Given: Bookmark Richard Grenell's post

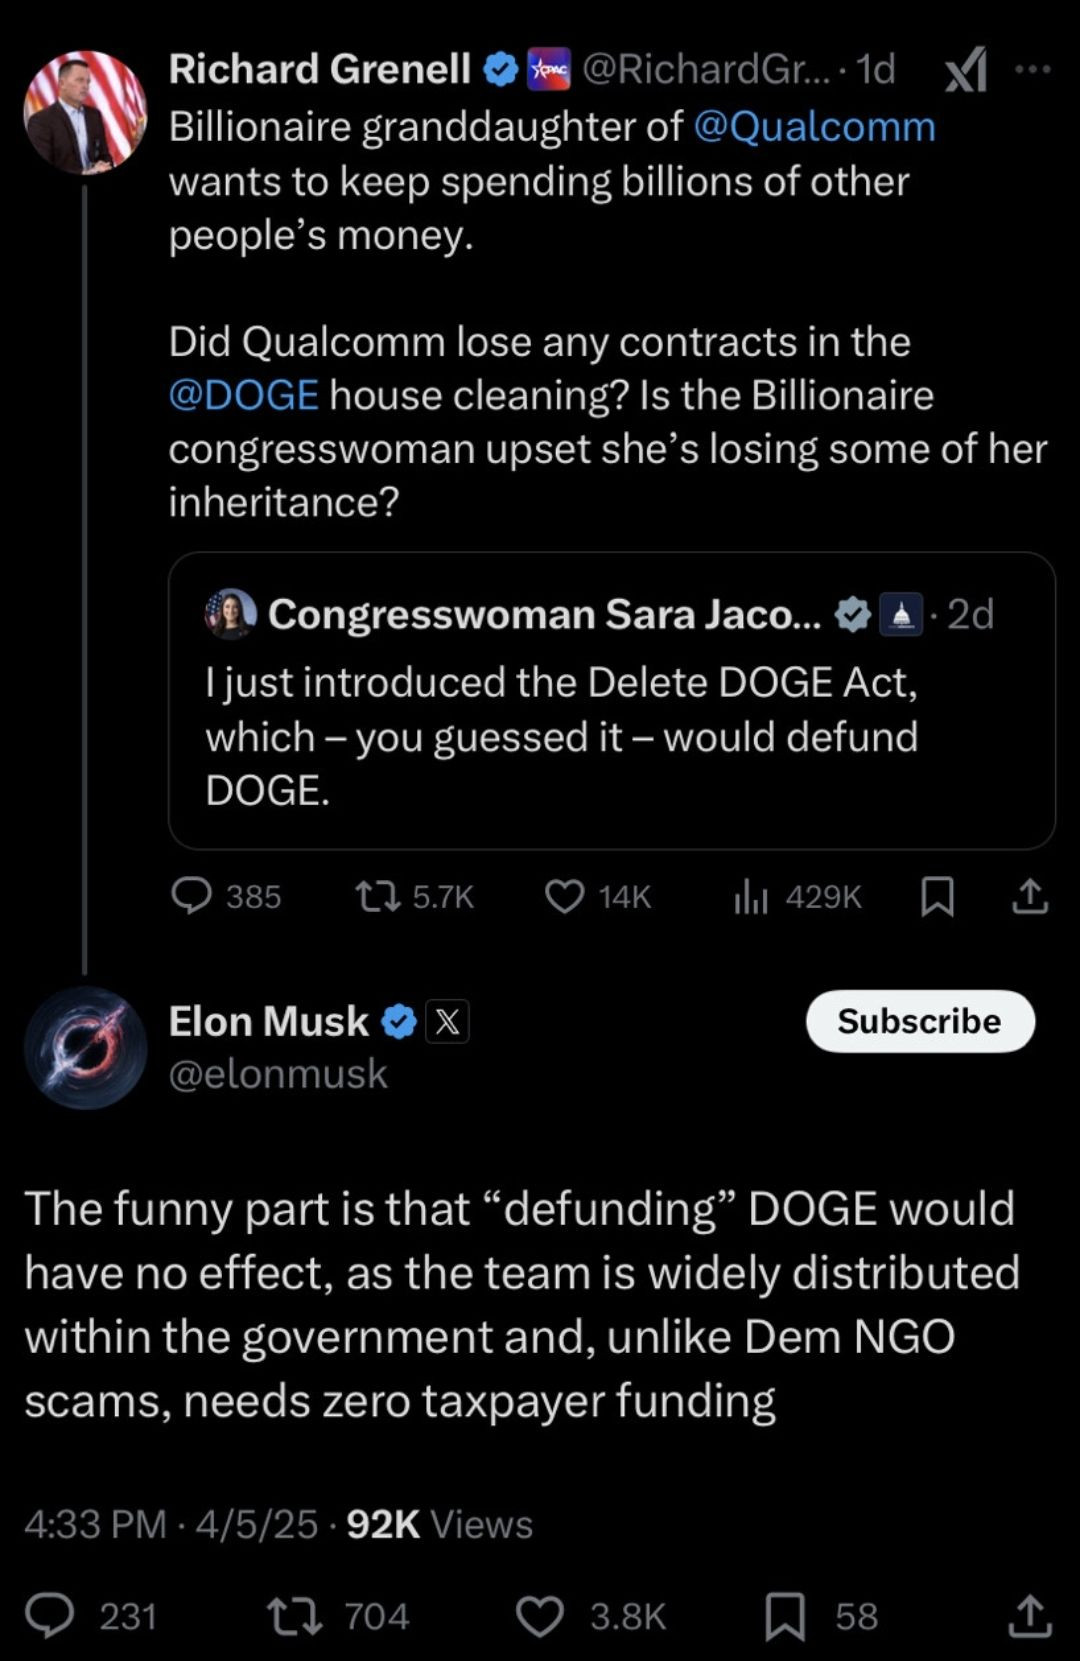Looking at the screenshot, I should tap(937, 896).
